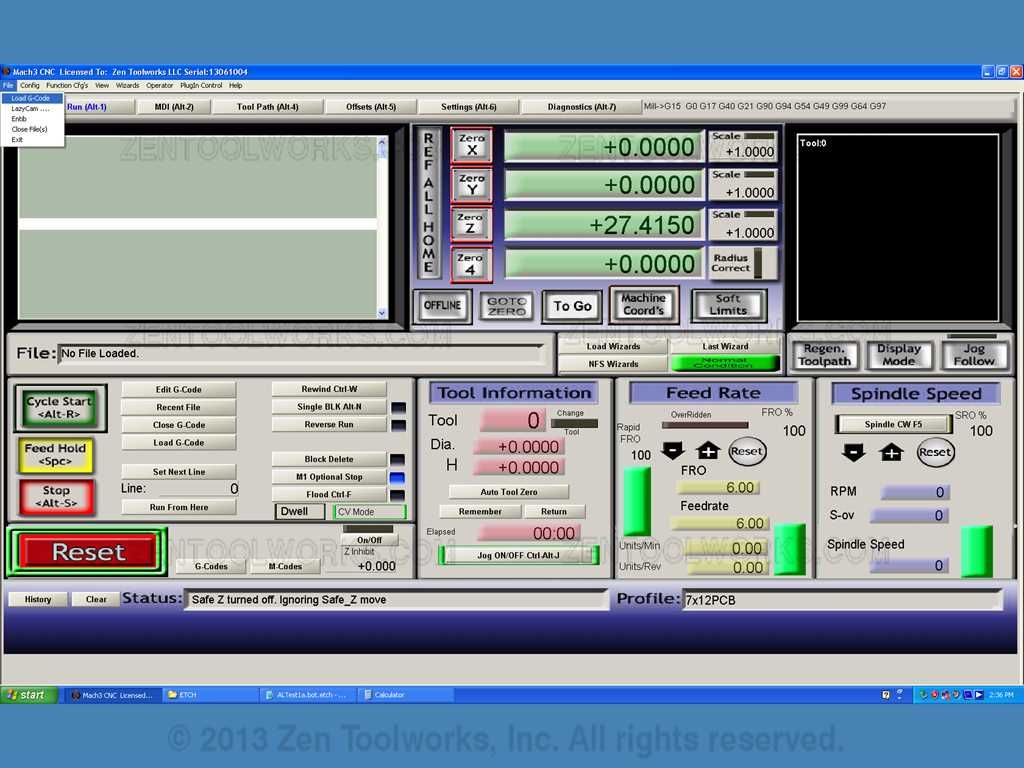Zero the X axis DRO

click(472, 145)
